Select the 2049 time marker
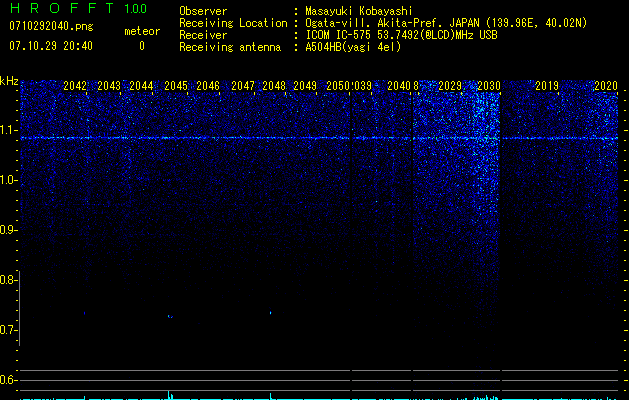Image resolution: width=629 pixels, height=400 pixels. point(305,86)
